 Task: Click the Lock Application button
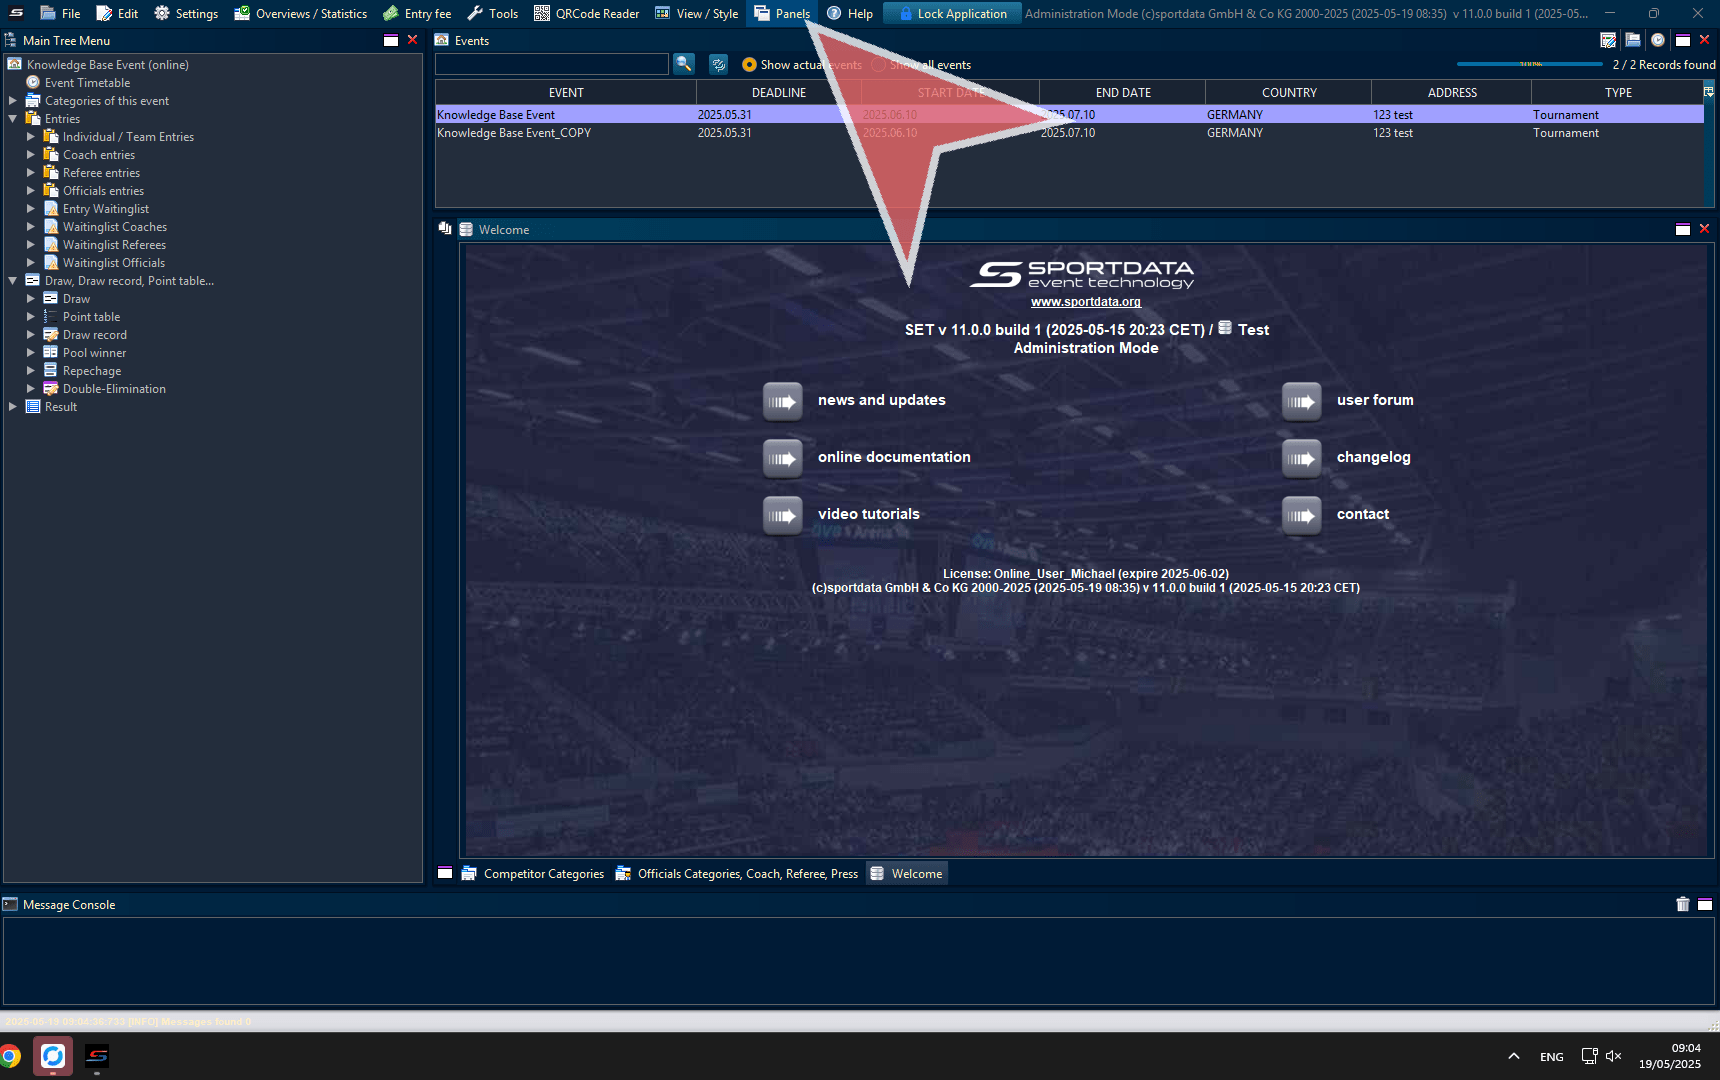pos(952,13)
